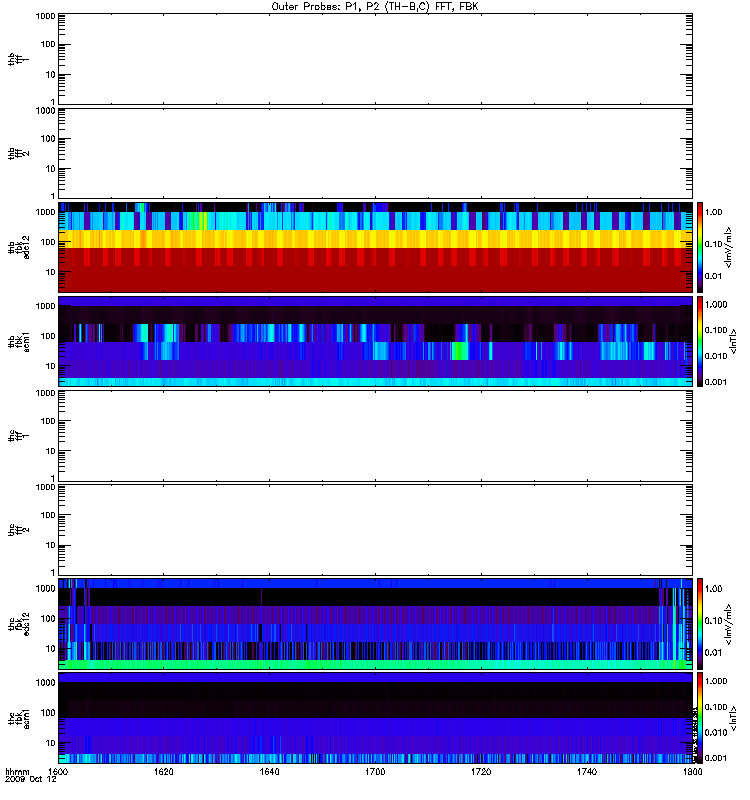Click the "1000" y-axis label of thb fff 1
This screenshot has width=750, height=800.
tap(45, 16)
